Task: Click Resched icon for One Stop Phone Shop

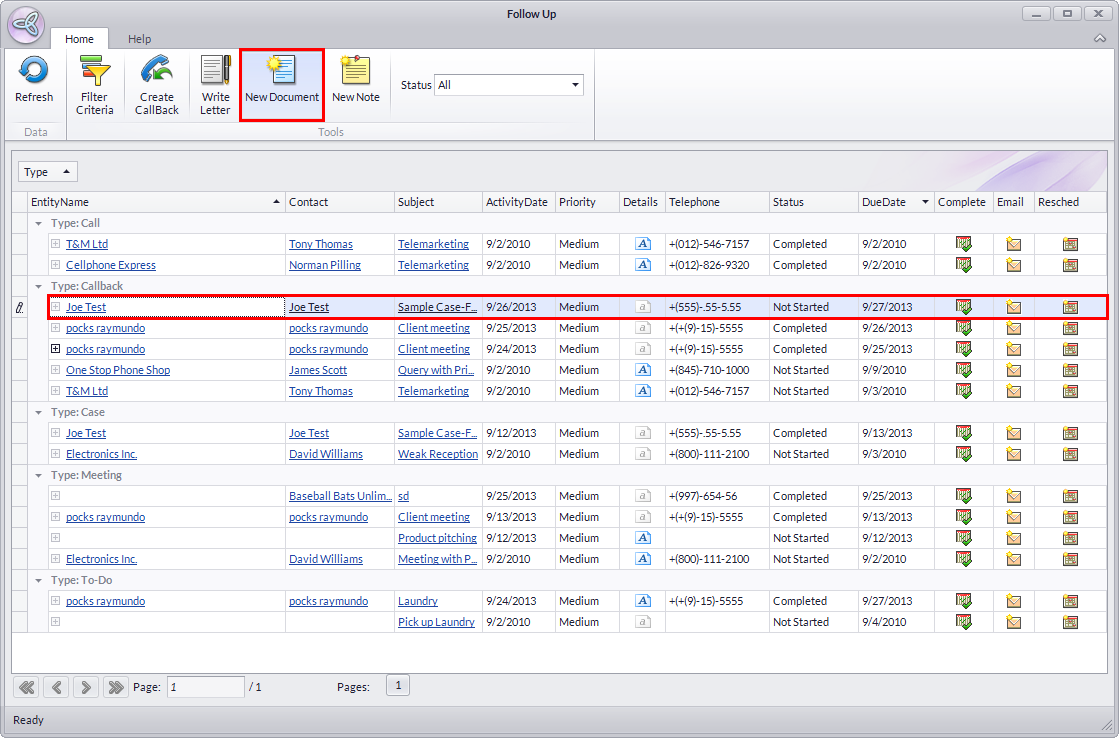Action: pyautogui.click(x=1070, y=370)
